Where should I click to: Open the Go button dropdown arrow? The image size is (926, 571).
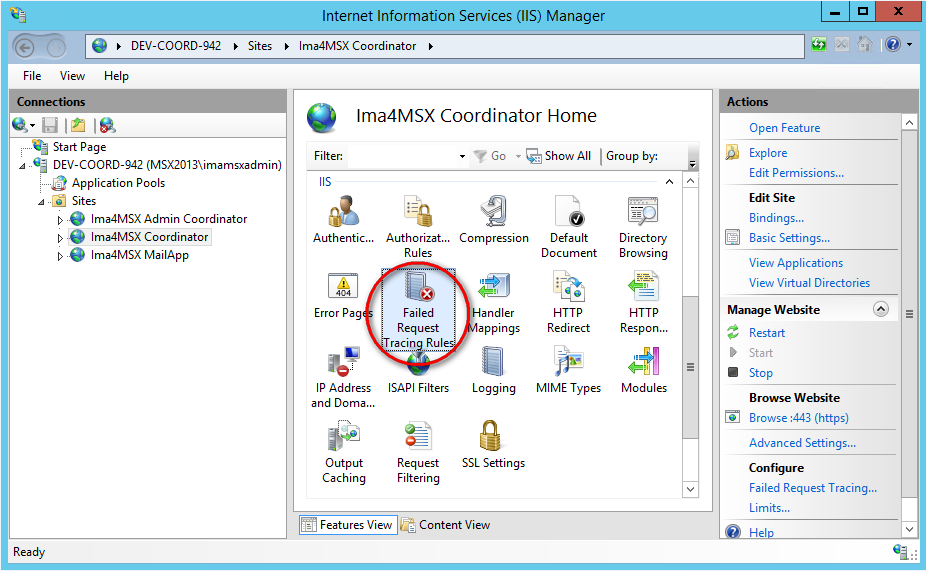pyautogui.click(x=518, y=156)
